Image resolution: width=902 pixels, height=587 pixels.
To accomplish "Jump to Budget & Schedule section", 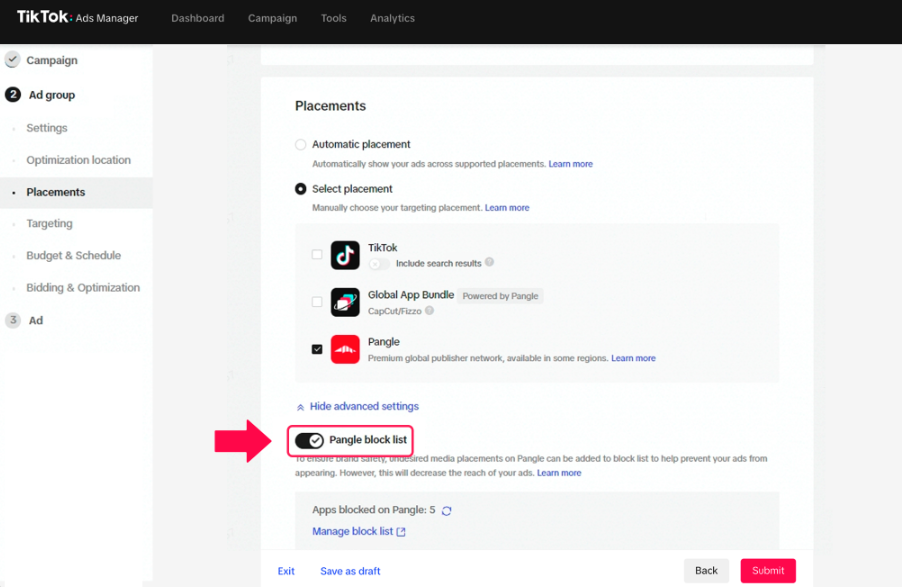I will (74, 256).
